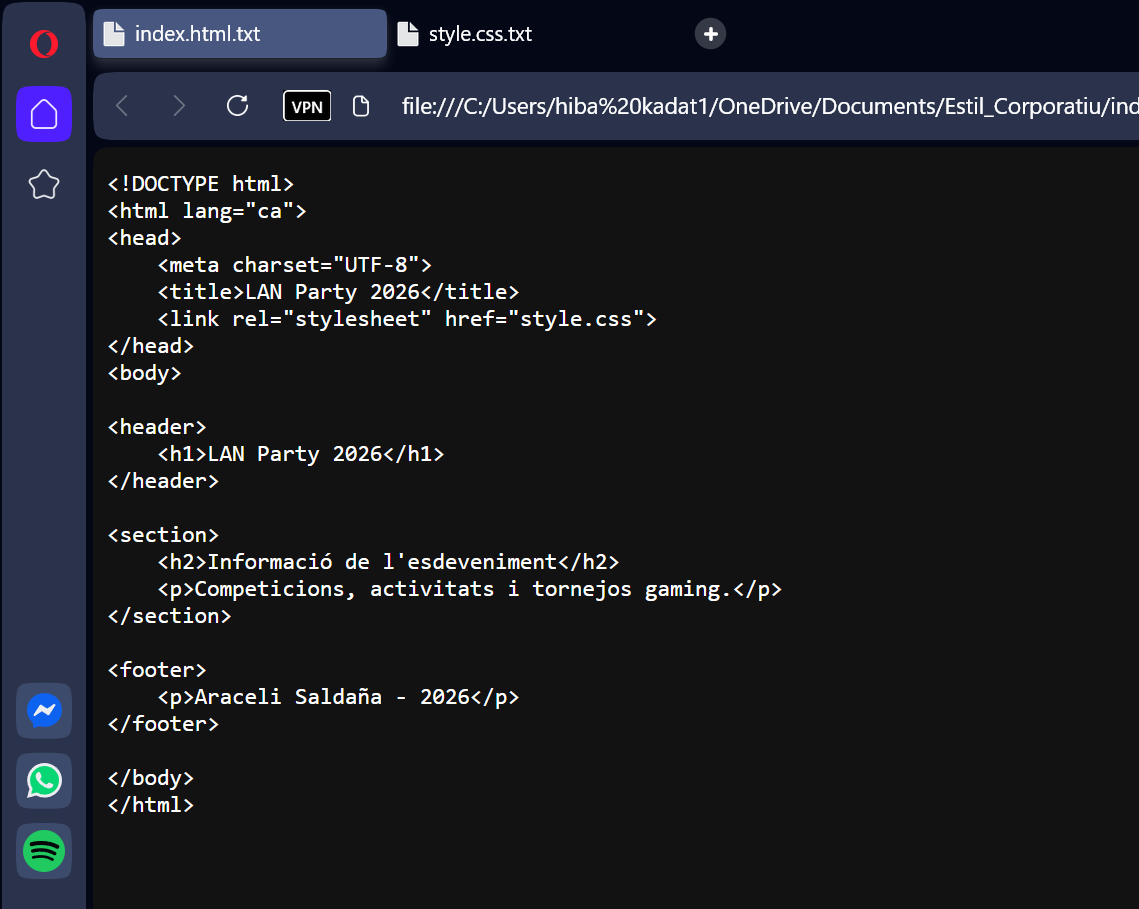Screen dimensions: 1139x909
Task: Go forward to next page
Action: coord(179,106)
